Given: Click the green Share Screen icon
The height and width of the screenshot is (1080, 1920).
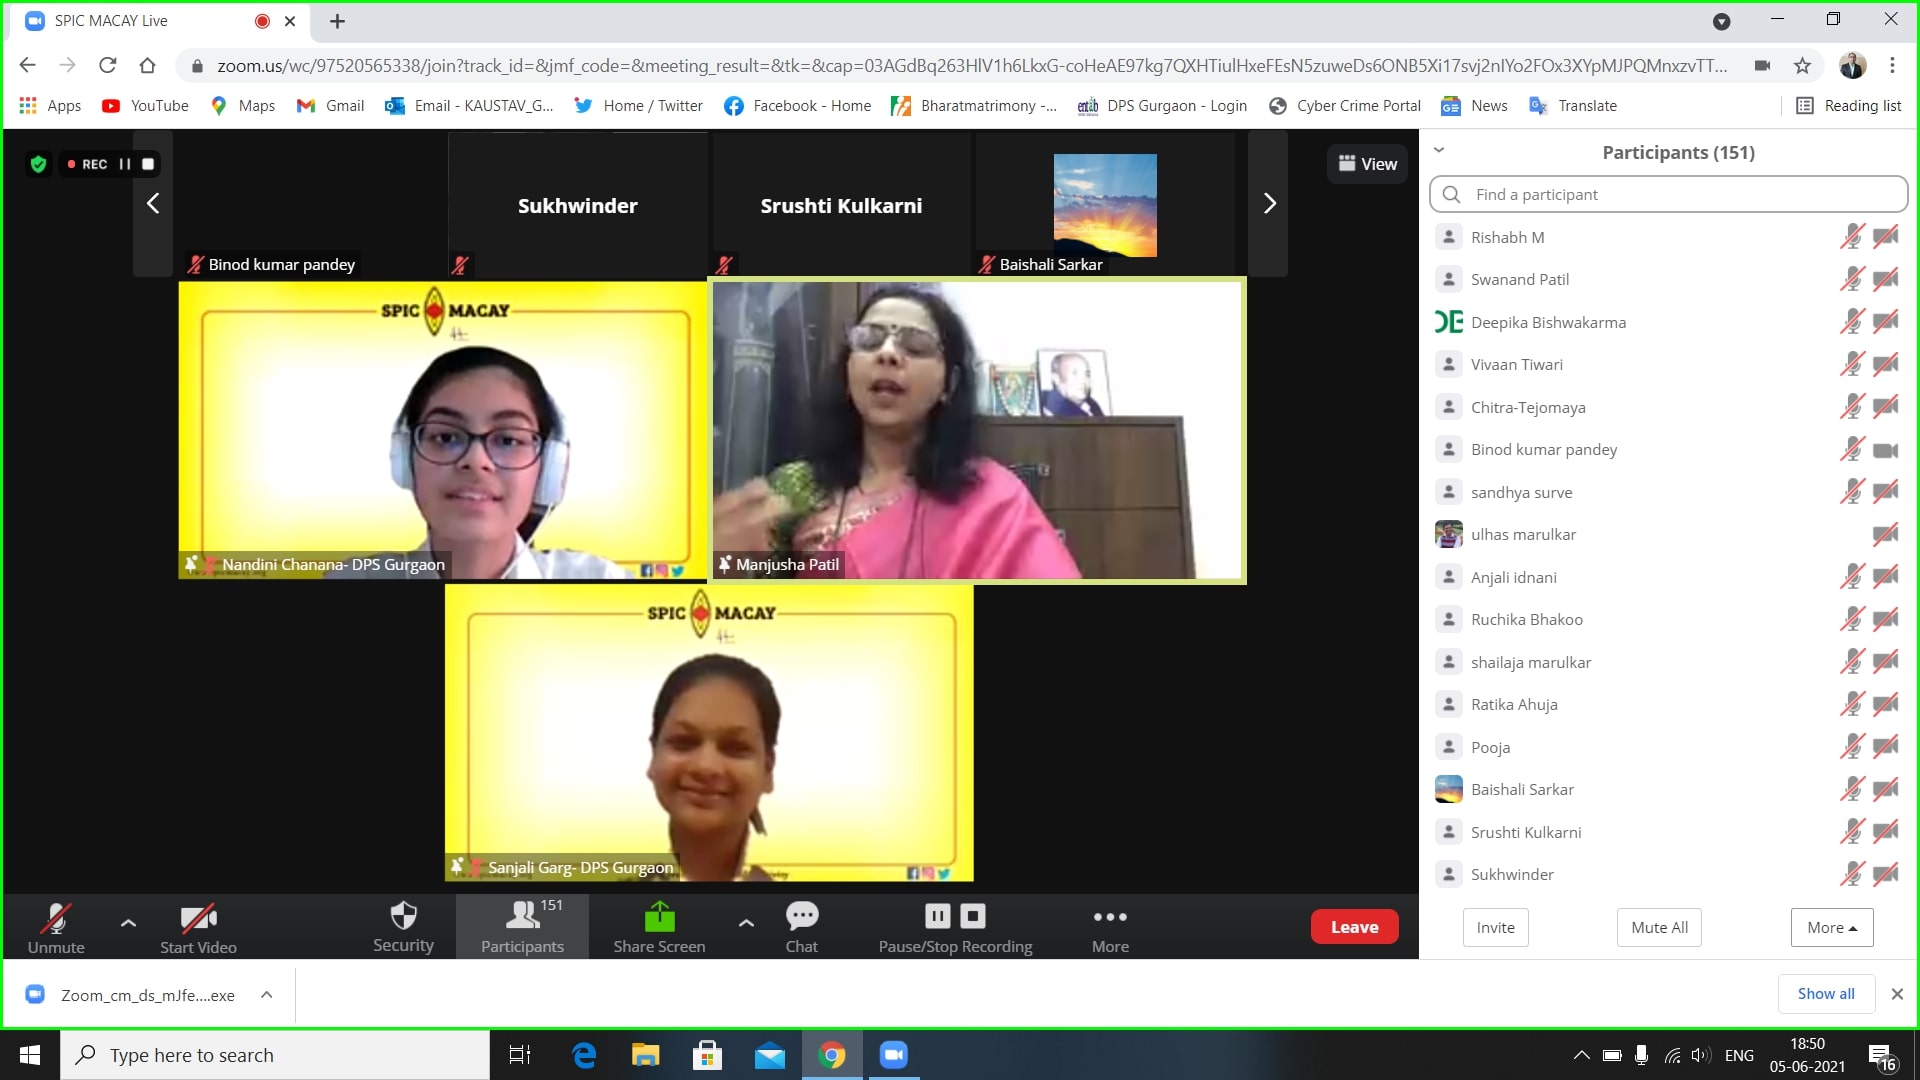Looking at the screenshot, I should [659, 916].
